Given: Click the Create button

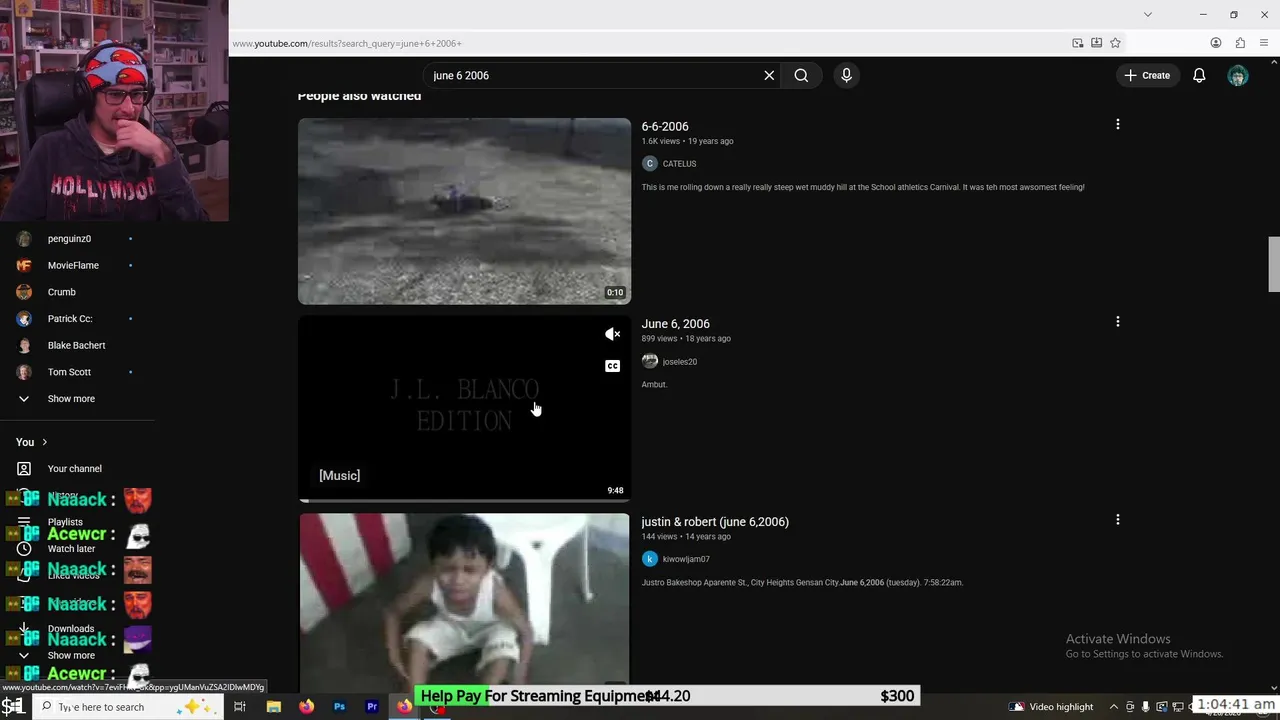Looking at the screenshot, I should point(1147,75).
